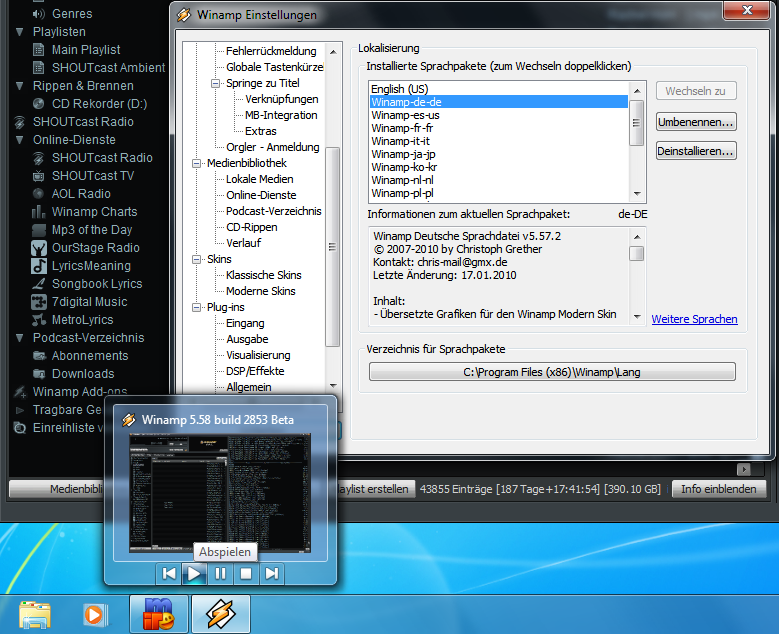The width and height of the screenshot is (779, 634).
Task: Open Winamp Charts icon
Action: (x=38, y=212)
